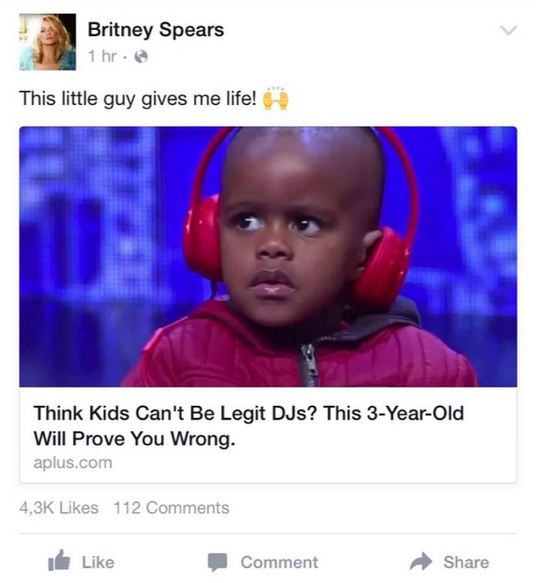Open the child DJ preview image

(x=268, y=257)
